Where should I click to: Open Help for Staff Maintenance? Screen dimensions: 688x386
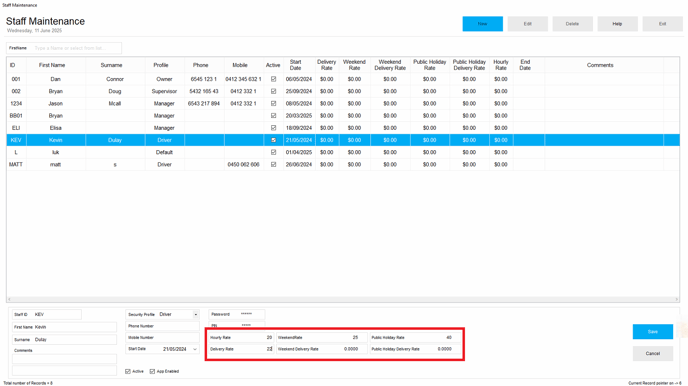click(x=617, y=24)
